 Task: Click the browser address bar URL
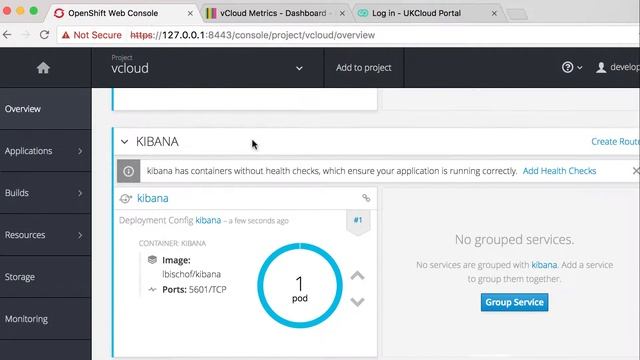[252, 35]
